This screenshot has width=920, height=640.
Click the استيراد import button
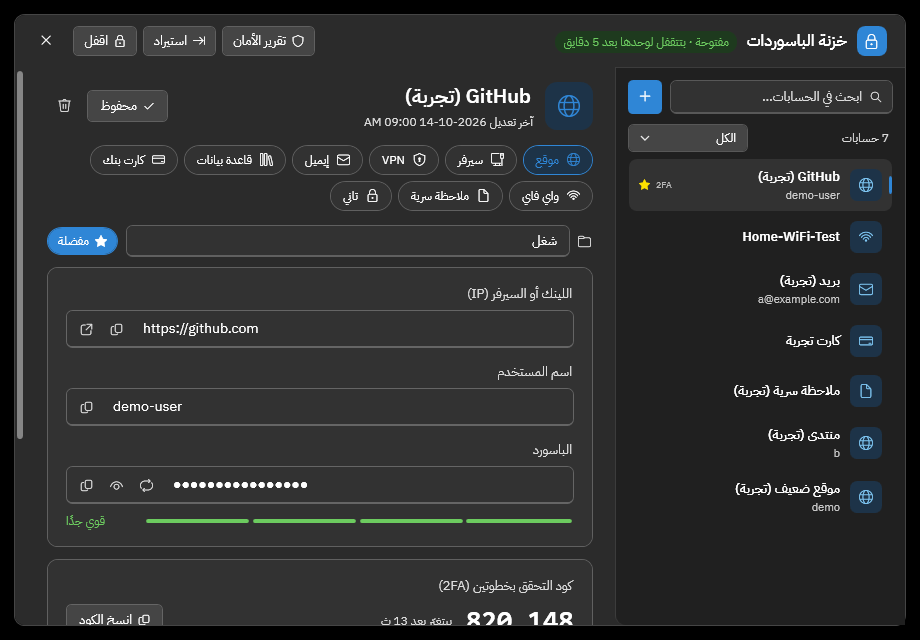[179, 41]
